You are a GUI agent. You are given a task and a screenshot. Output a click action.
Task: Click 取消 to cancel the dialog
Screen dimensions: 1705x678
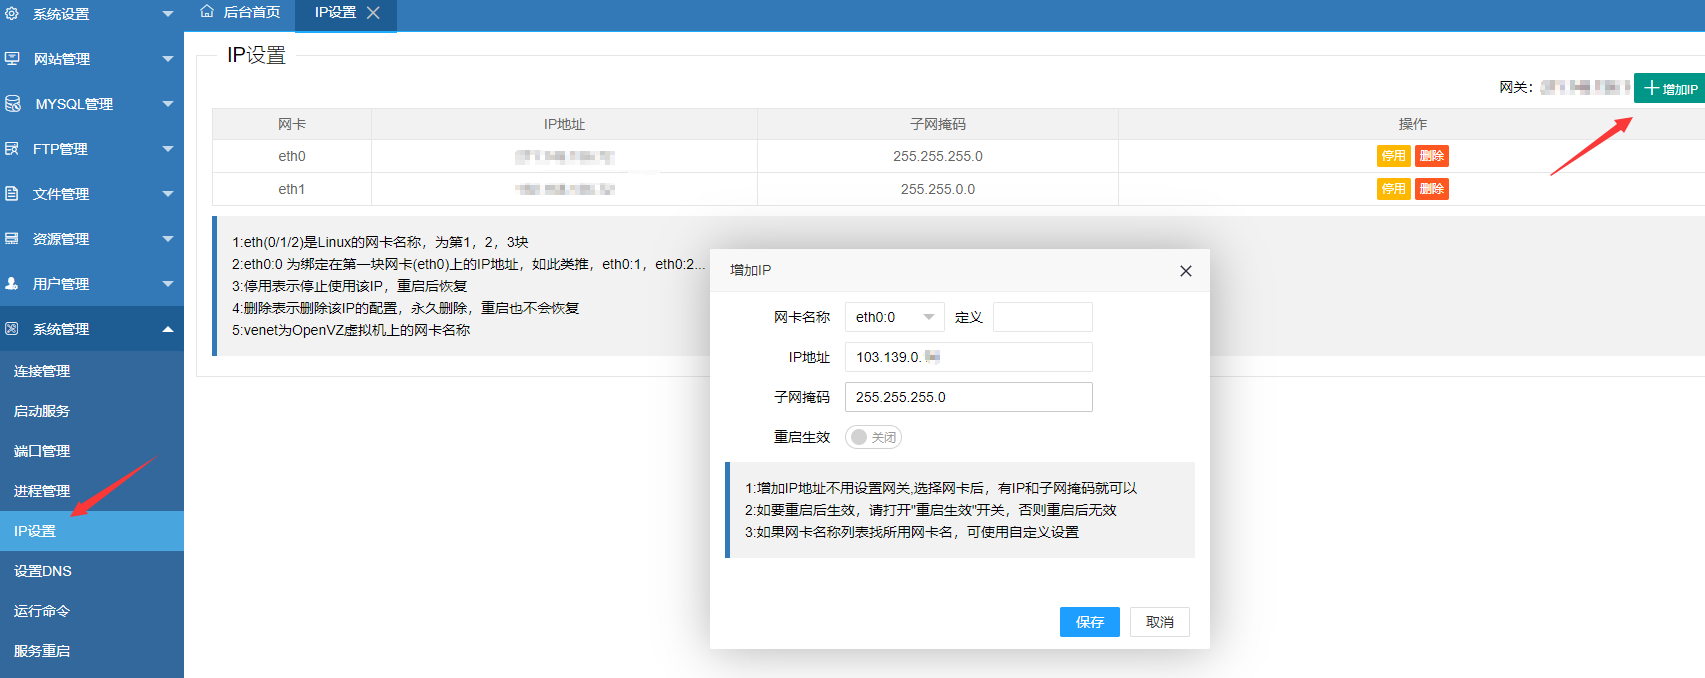1160,622
